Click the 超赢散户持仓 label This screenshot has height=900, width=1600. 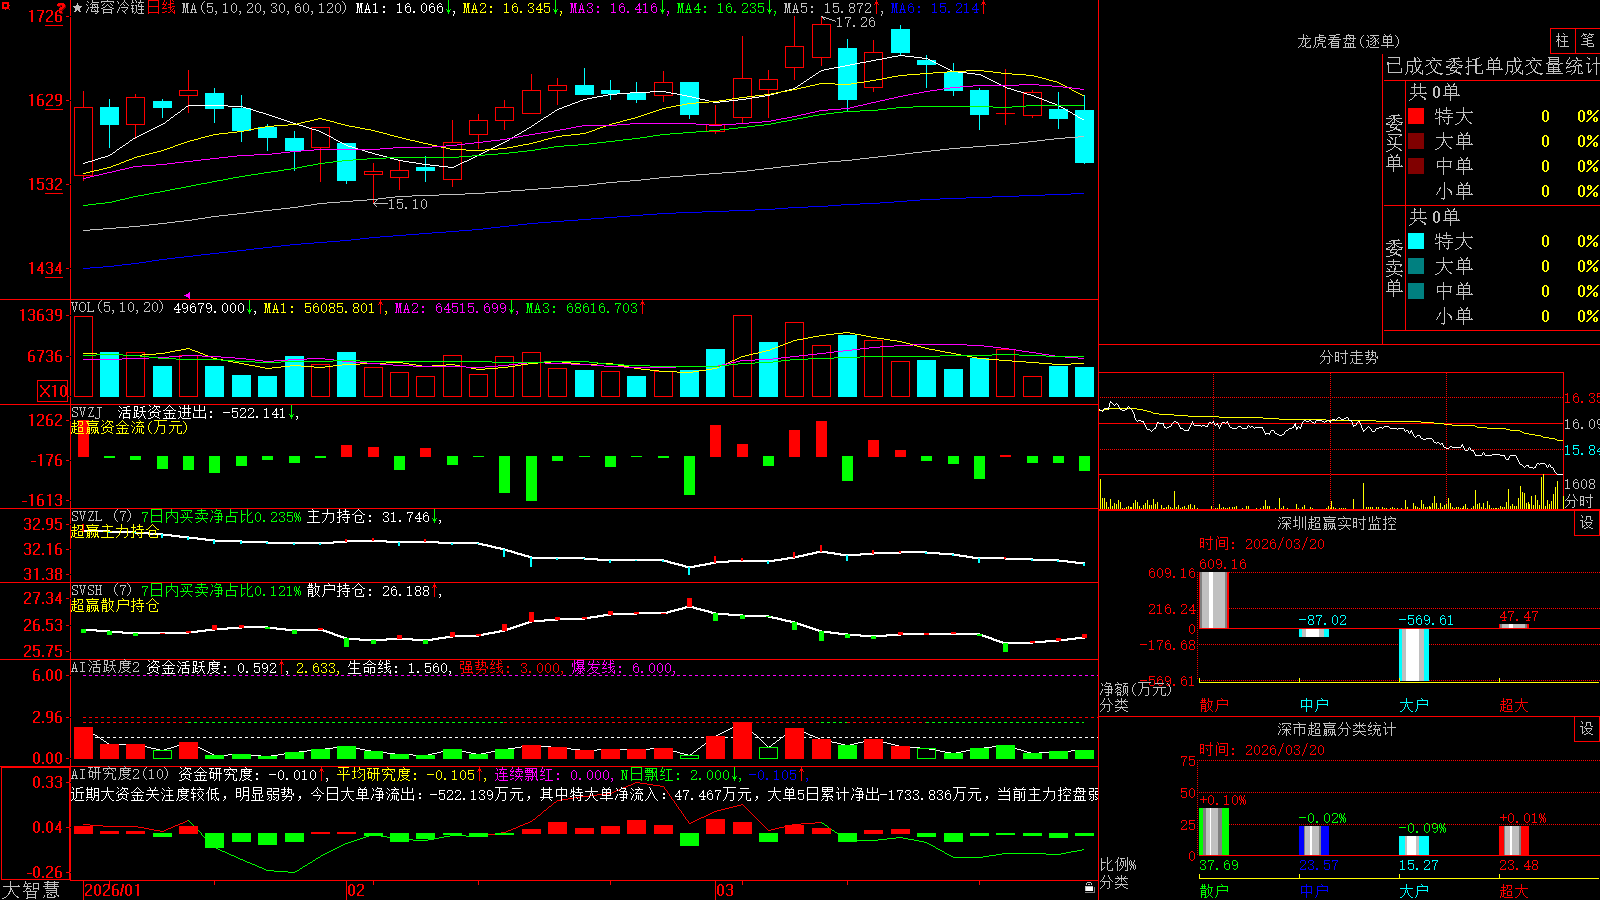(115, 606)
